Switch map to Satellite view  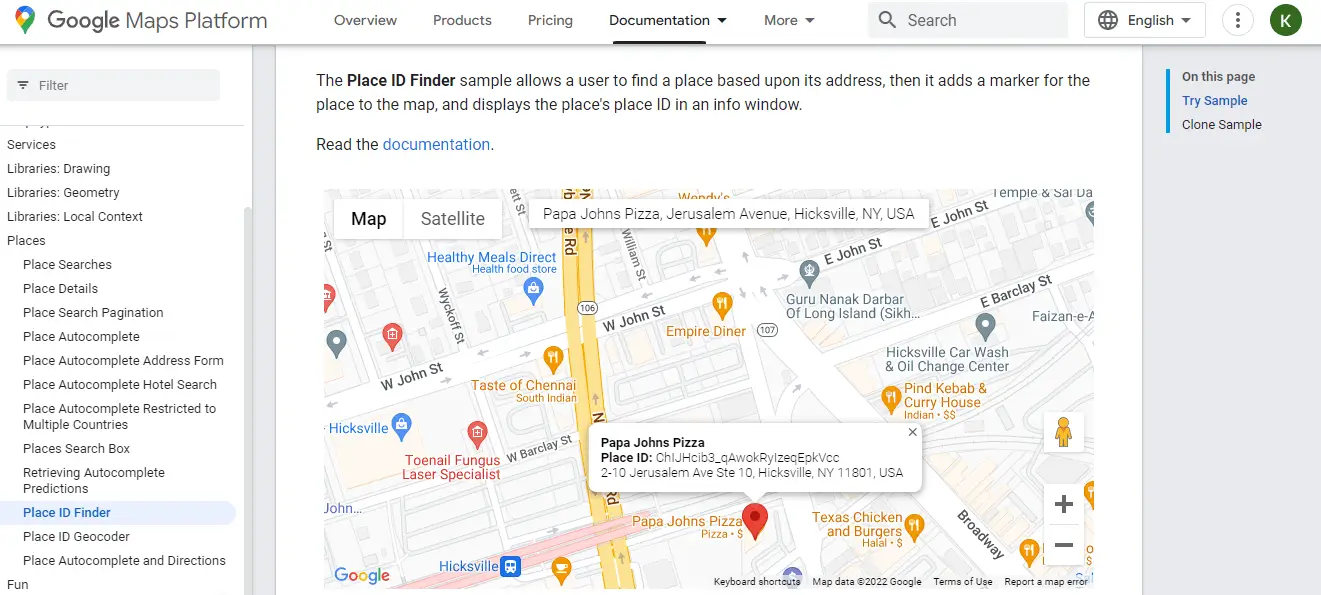coord(452,219)
